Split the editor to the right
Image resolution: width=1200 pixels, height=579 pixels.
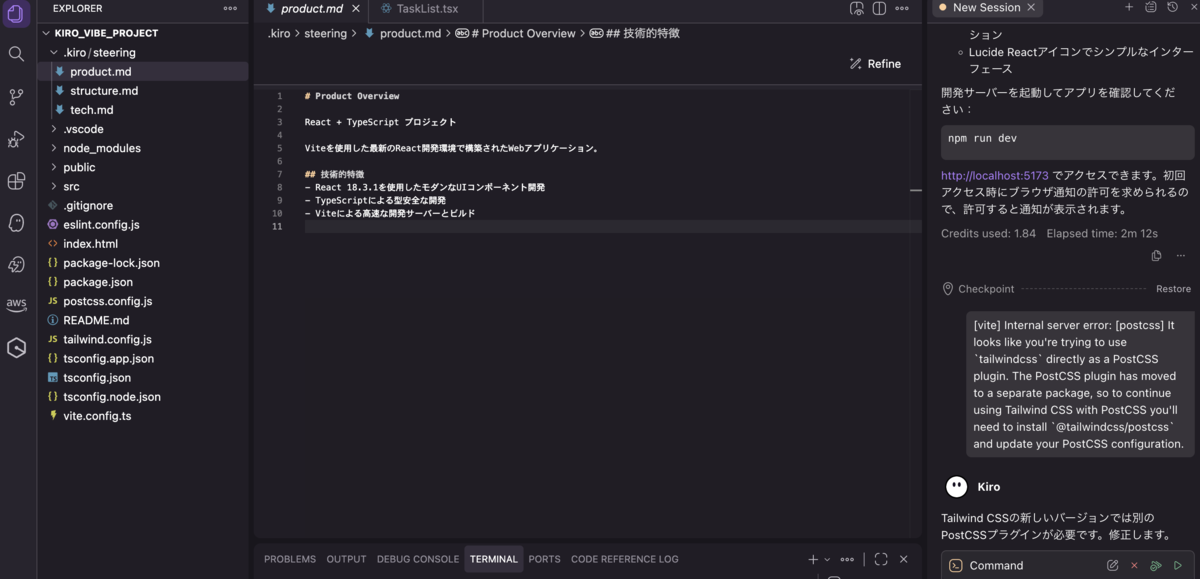coord(879,8)
